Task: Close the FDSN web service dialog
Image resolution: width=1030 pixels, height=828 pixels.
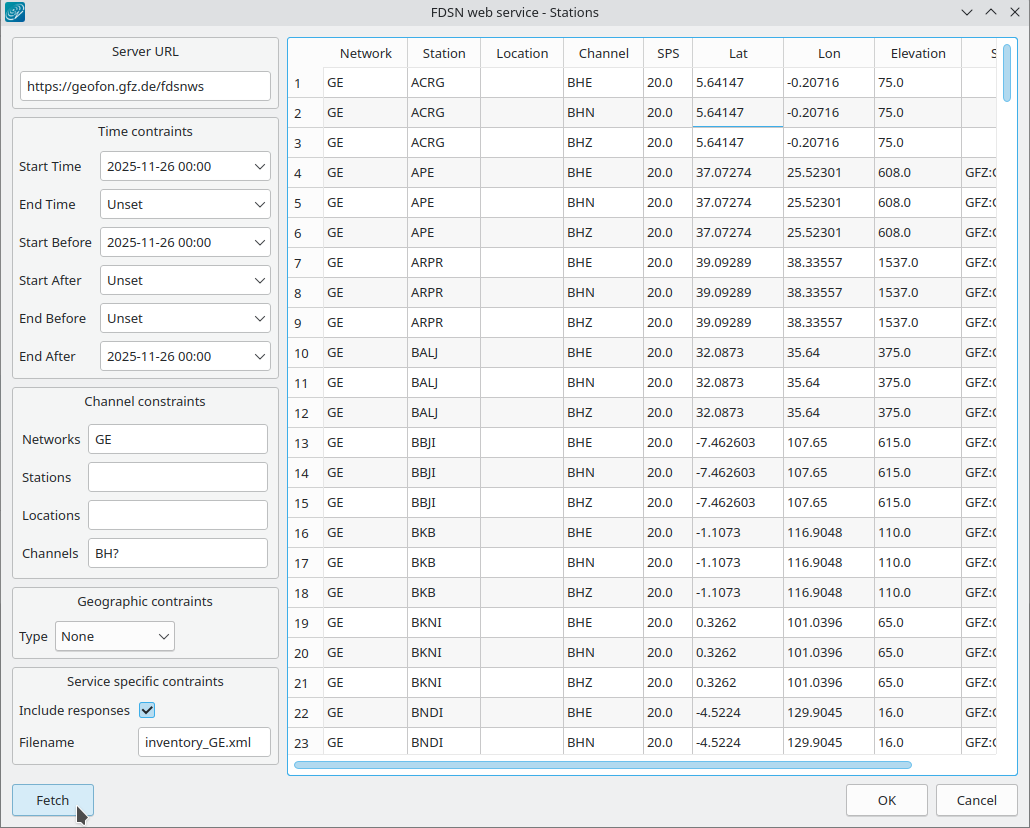Action: coord(1014,13)
